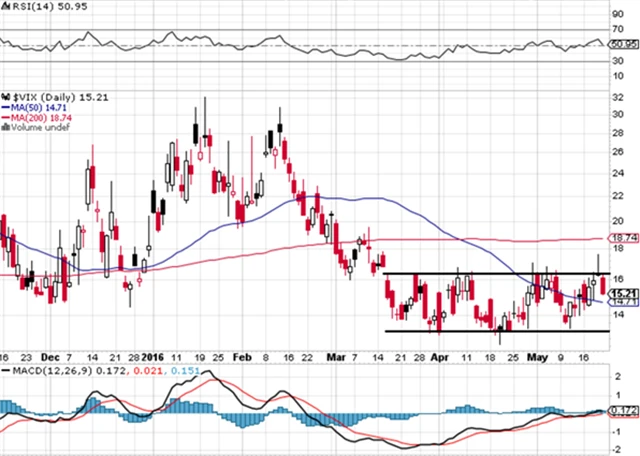Click the 28 level on price axis
The width and height of the screenshot is (640, 456).
tap(618, 133)
